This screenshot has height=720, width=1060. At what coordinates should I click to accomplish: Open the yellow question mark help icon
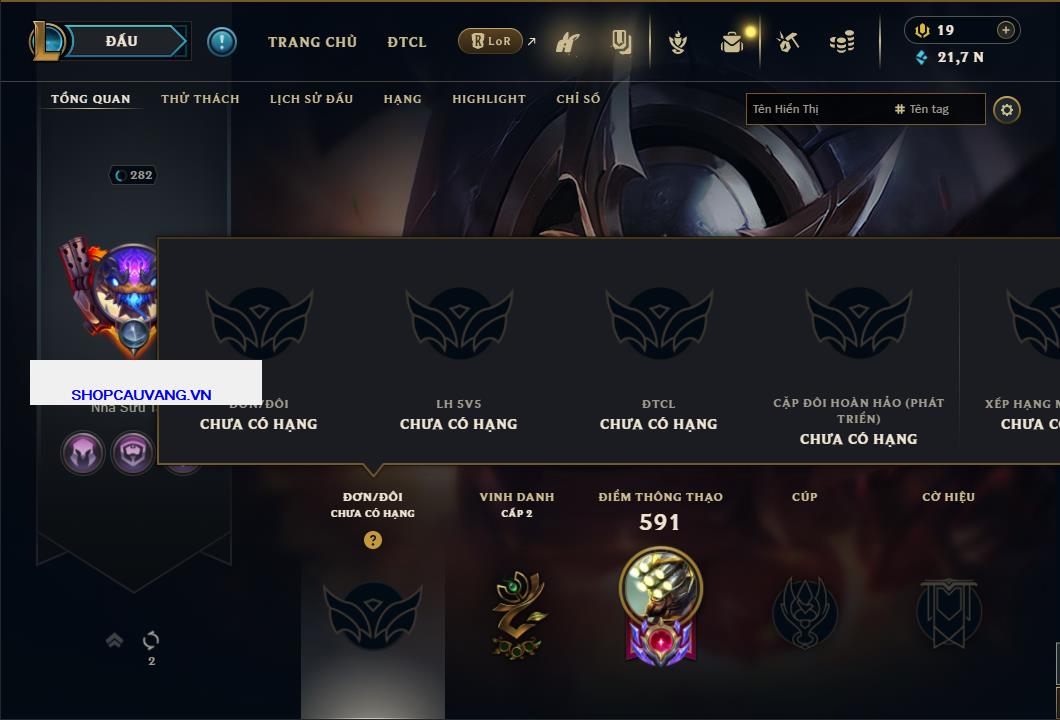click(x=372, y=539)
